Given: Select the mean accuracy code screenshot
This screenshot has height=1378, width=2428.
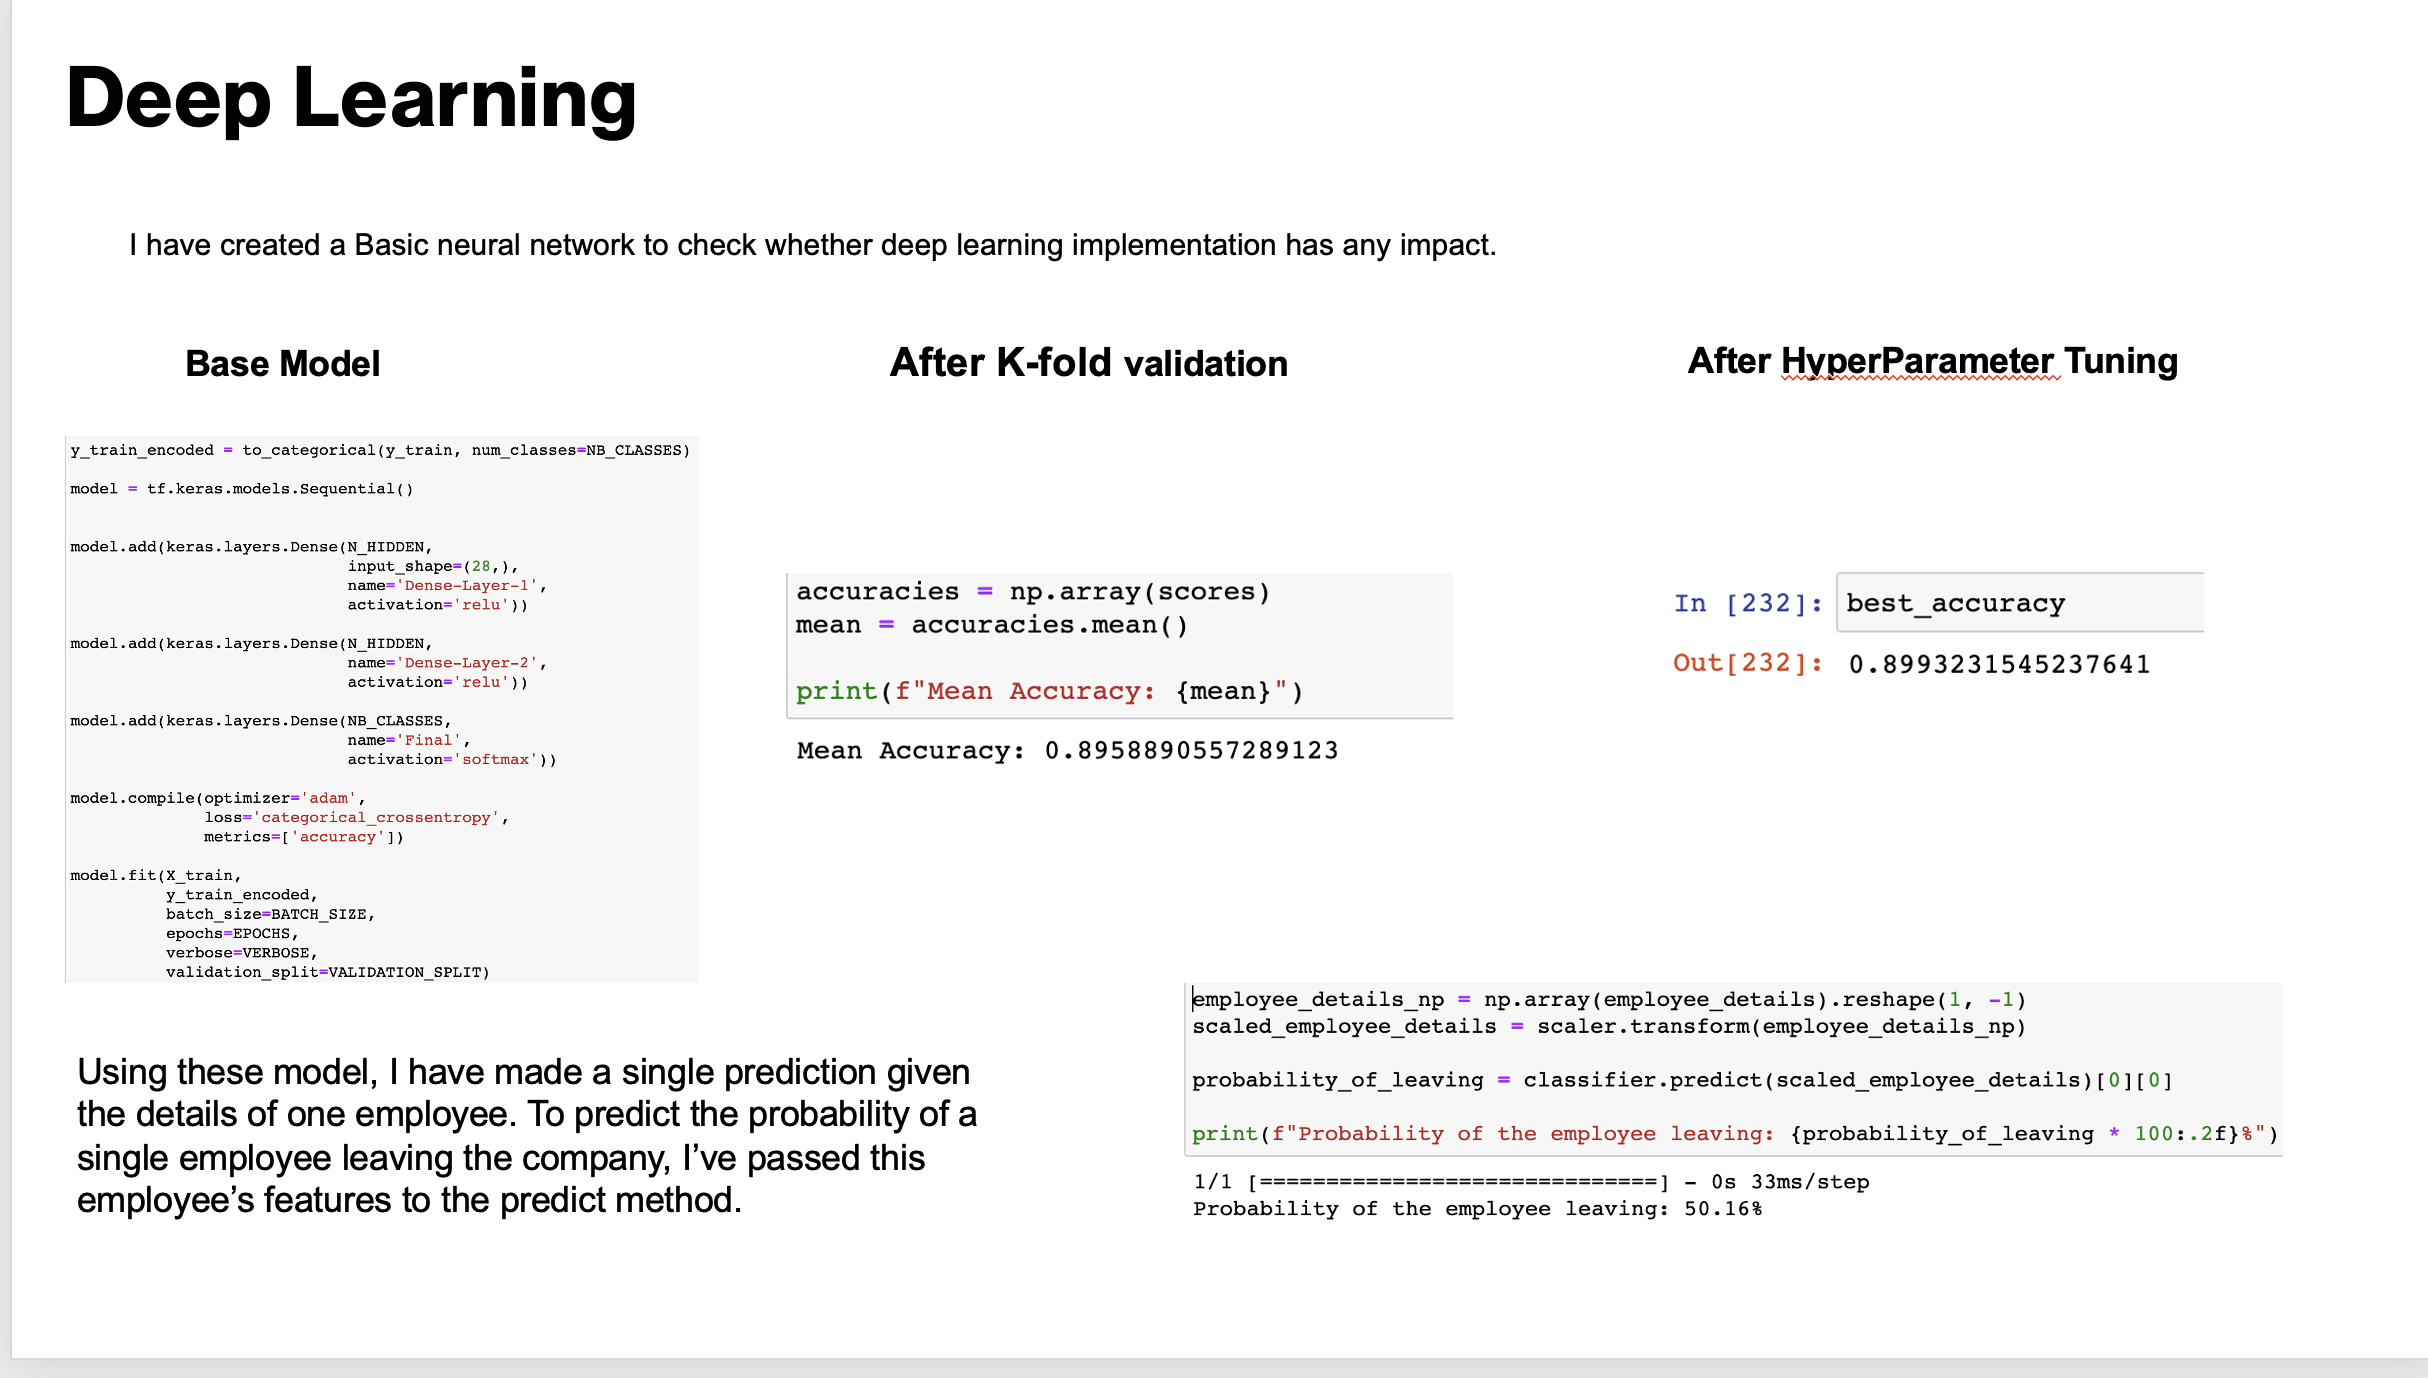Looking at the screenshot, I should click(1120, 645).
